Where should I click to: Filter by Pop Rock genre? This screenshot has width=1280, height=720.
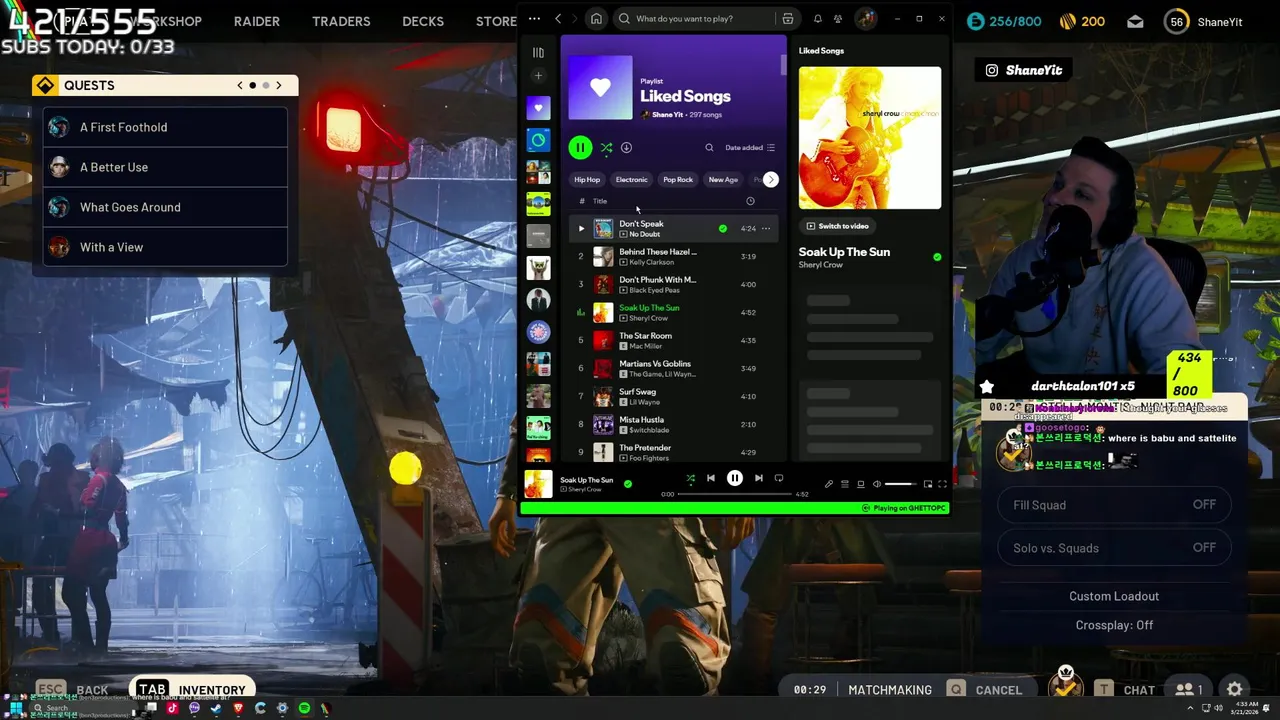[x=678, y=180]
